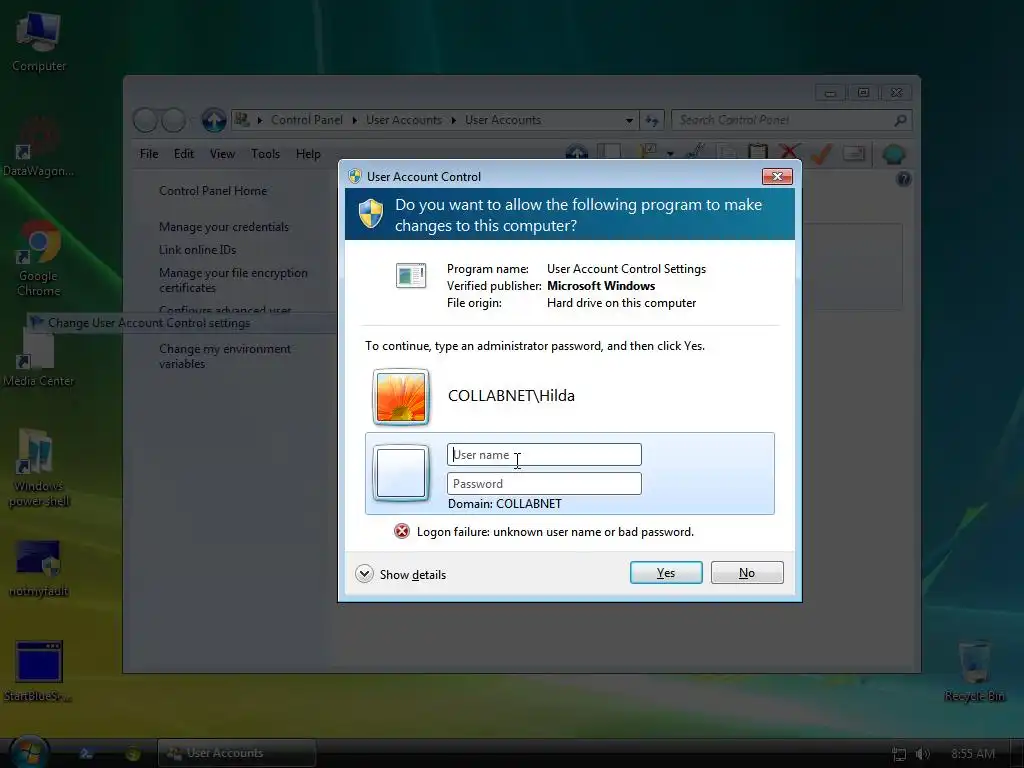Screen dimensions: 1024x768
Task: Open the View menu
Action: 222,154
